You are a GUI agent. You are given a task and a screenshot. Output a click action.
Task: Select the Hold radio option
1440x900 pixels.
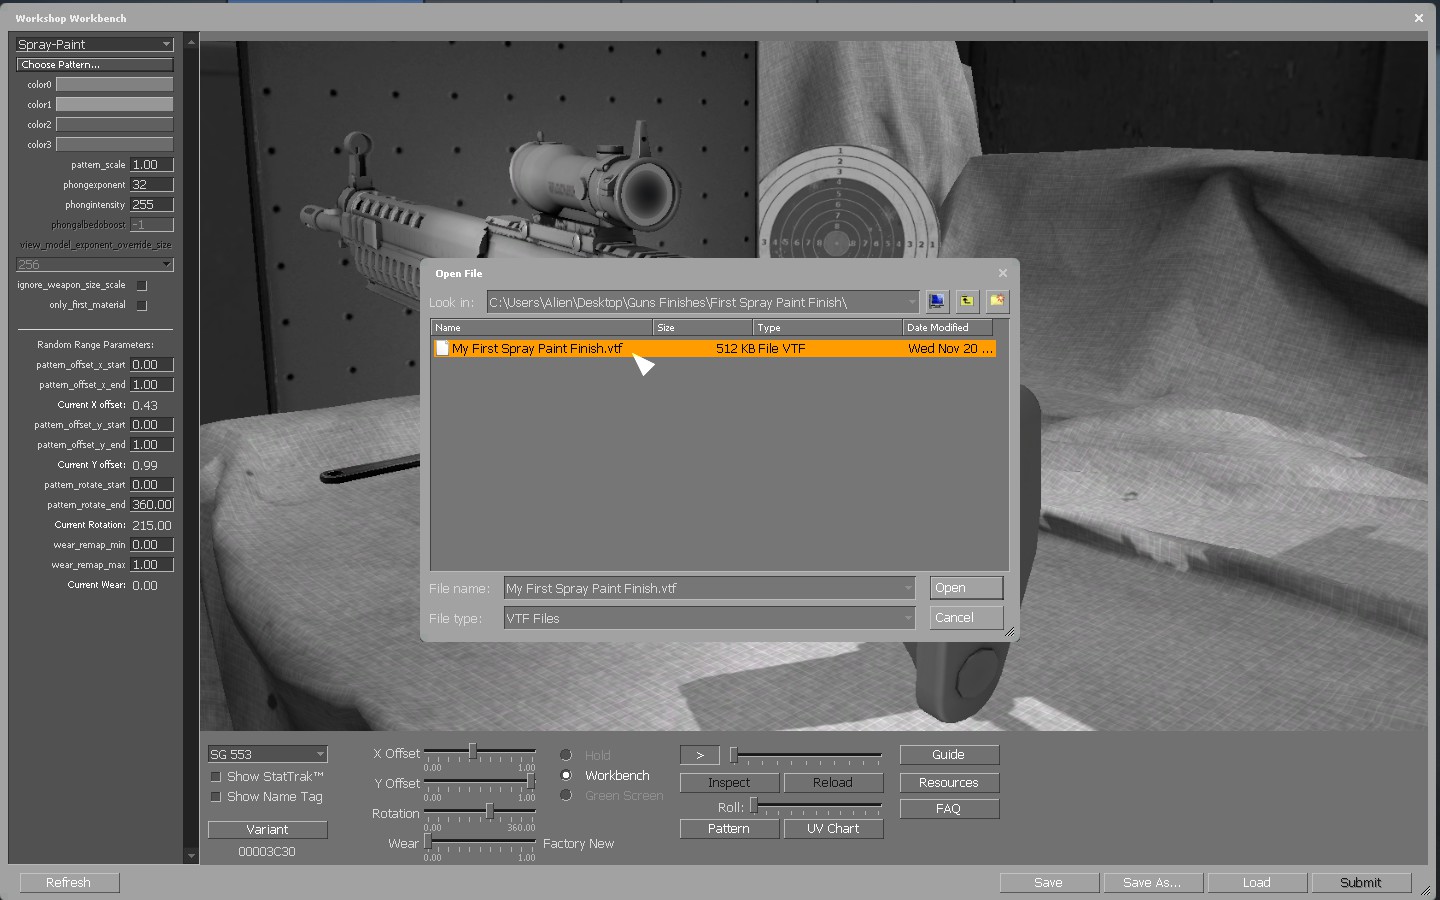coord(566,755)
